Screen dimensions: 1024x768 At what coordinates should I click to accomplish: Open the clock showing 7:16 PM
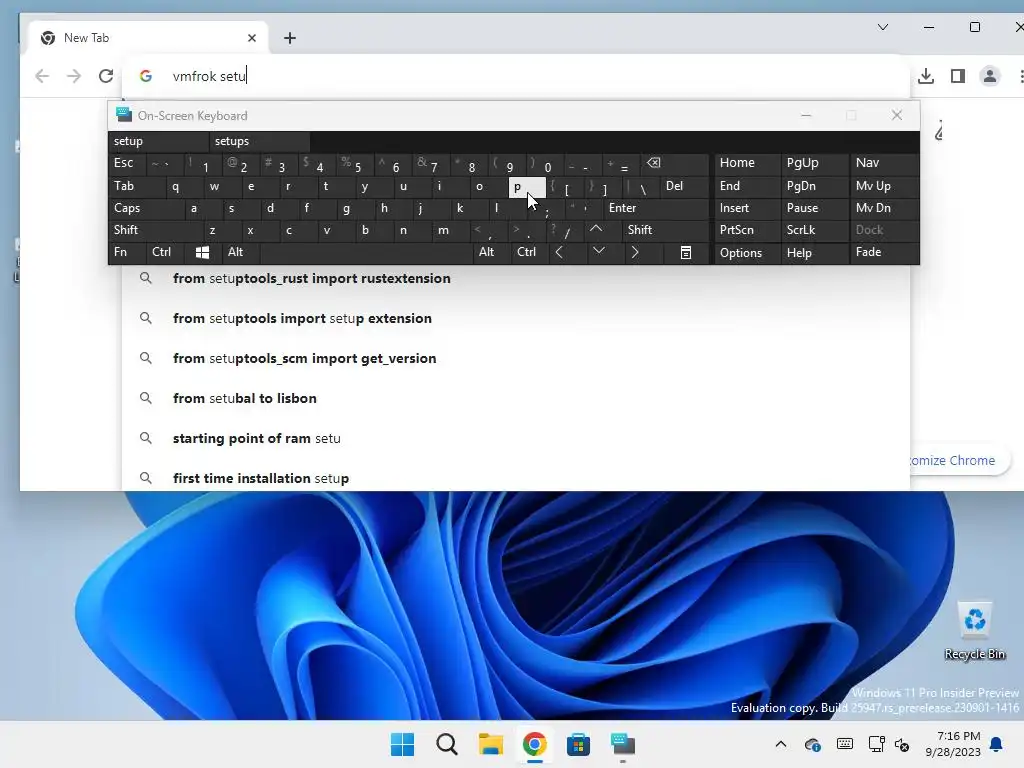tap(953, 744)
